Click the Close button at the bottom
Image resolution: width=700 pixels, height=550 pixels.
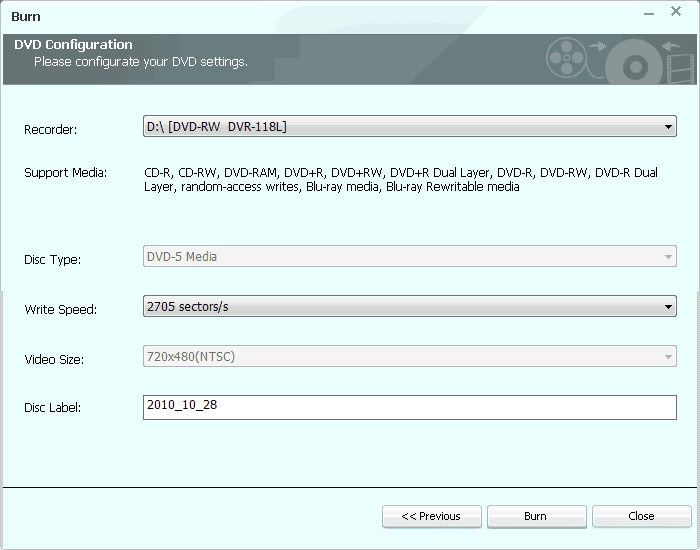pyautogui.click(x=641, y=517)
